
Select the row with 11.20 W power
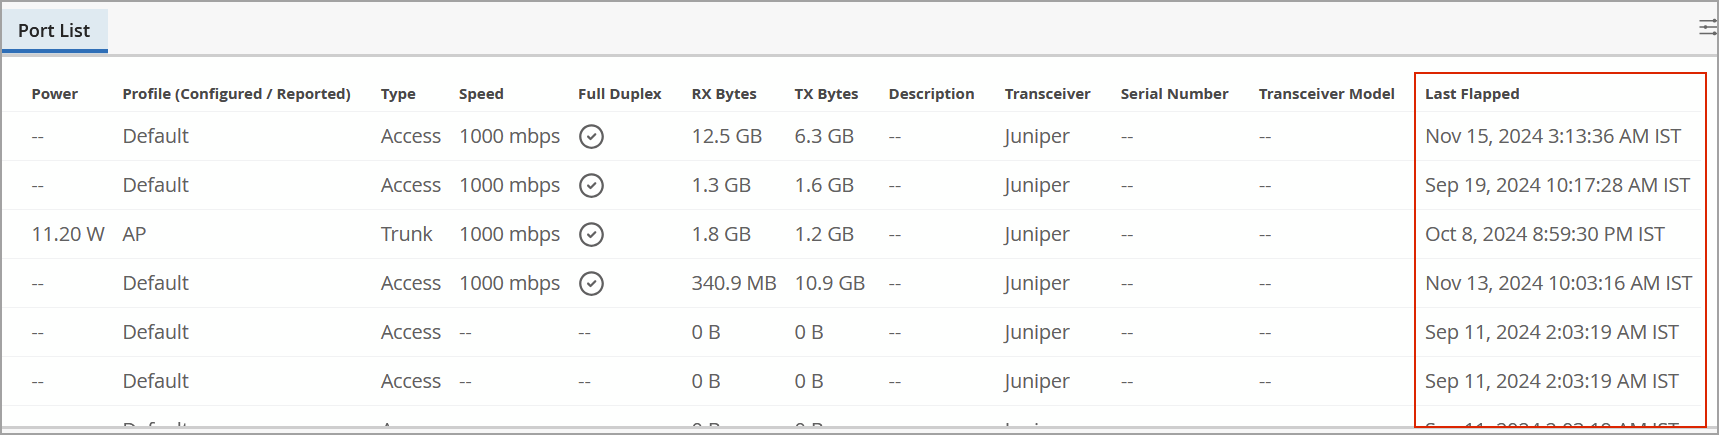pyautogui.click(x=68, y=234)
